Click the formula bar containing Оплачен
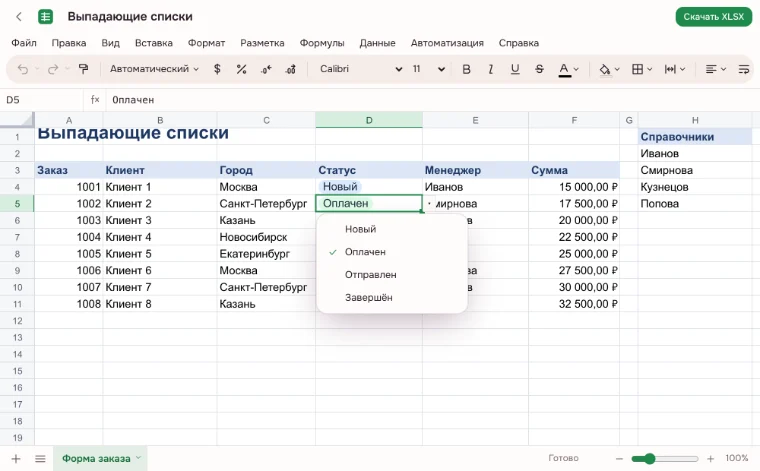The image size is (760, 471). (x=431, y=100)
